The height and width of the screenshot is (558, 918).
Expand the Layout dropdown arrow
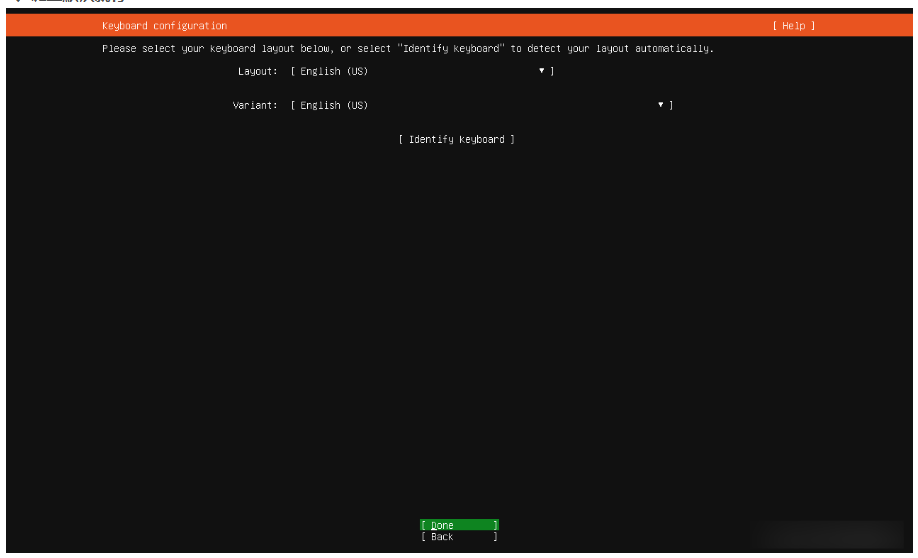click(x=541, y=71)
